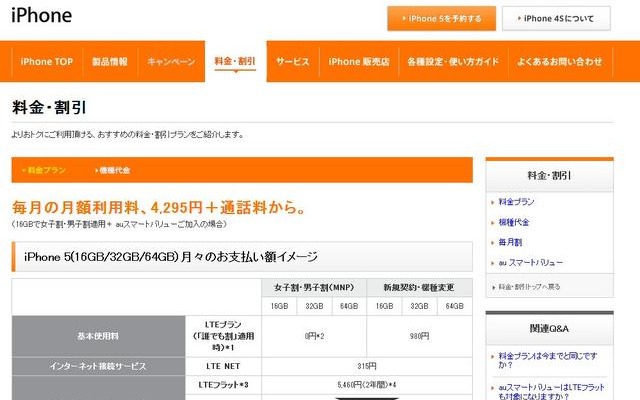Click the インターネット接続サービス row header
This screenshot has height=400, width=640.
coord(98,367)
